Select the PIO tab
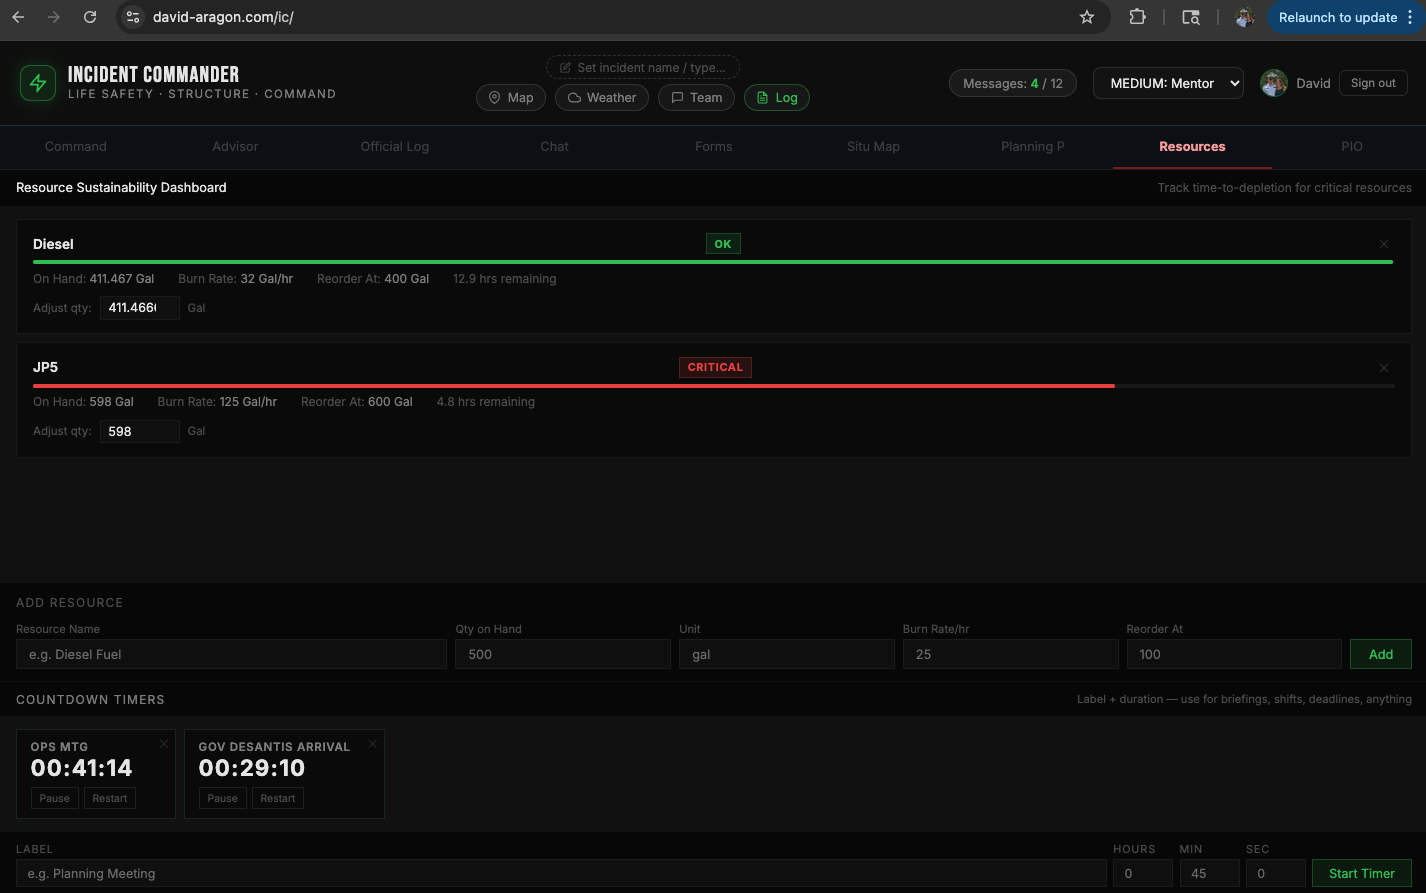 (1351, 146)
